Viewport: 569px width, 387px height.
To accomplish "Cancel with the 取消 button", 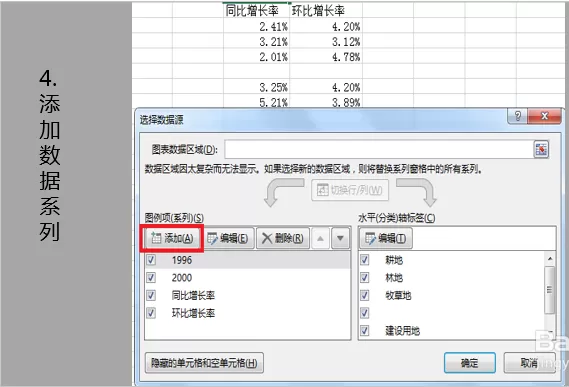I will click(x=529, y=363).
